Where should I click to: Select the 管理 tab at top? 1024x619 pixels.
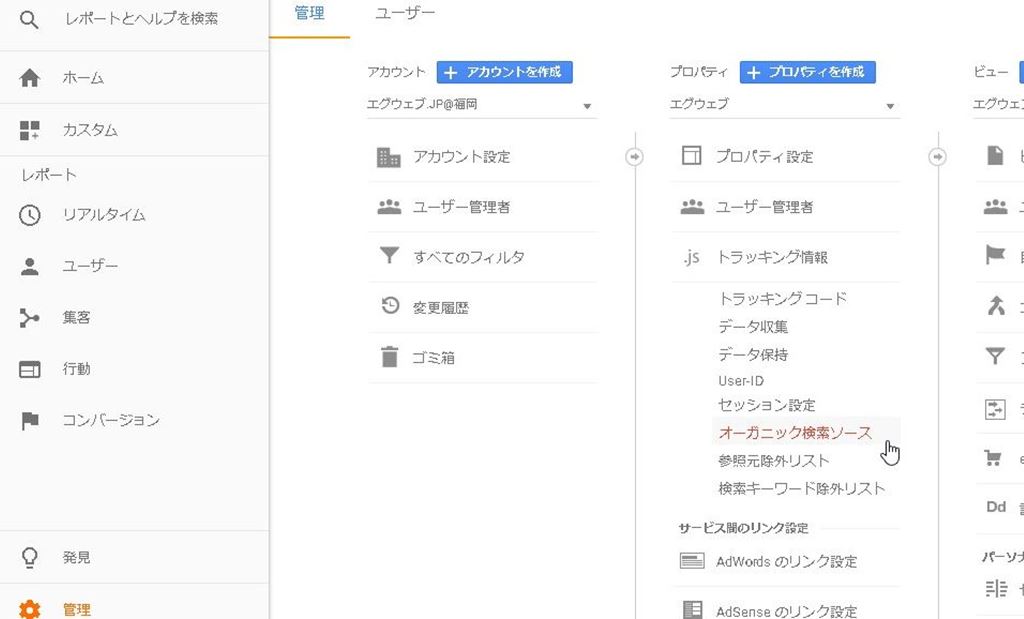(x=309, y=14)
